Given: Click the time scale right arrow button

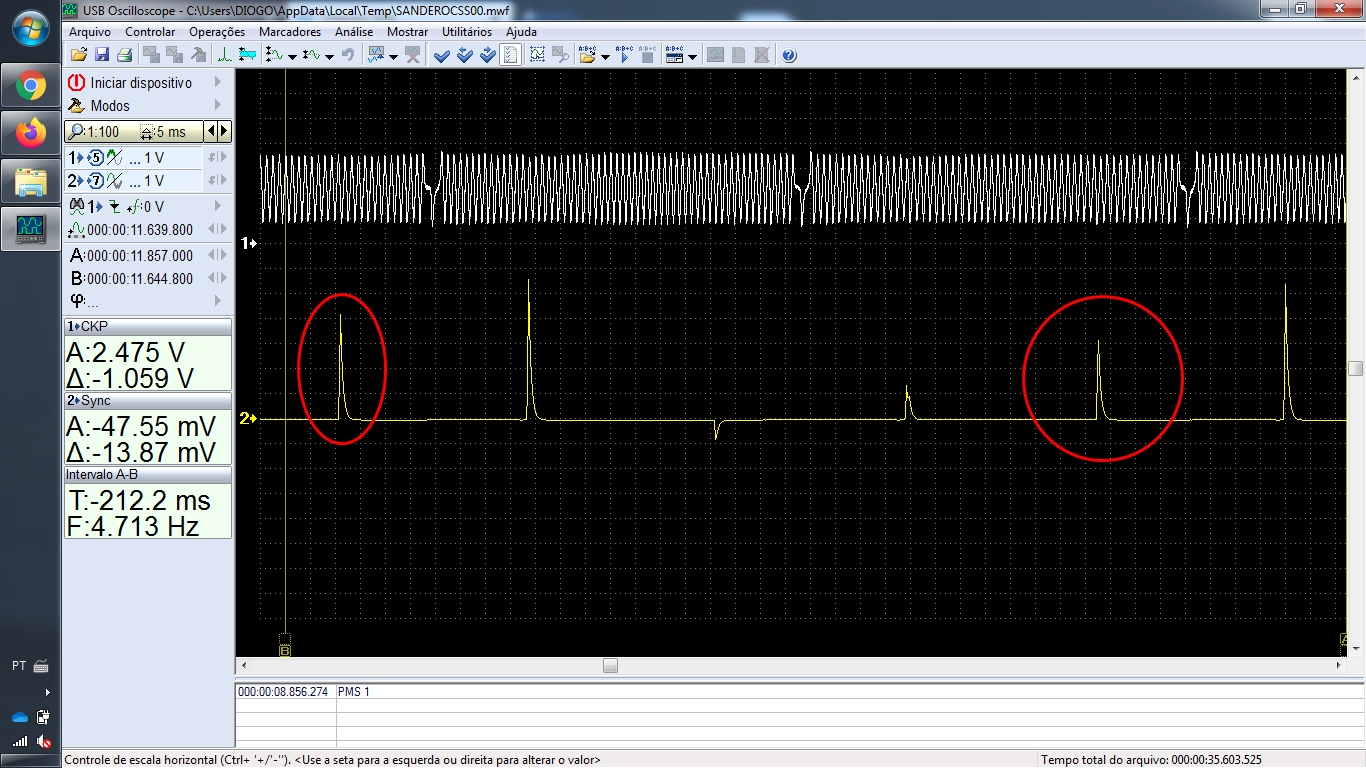Looking at the screenshot, I should coord(224,131).
